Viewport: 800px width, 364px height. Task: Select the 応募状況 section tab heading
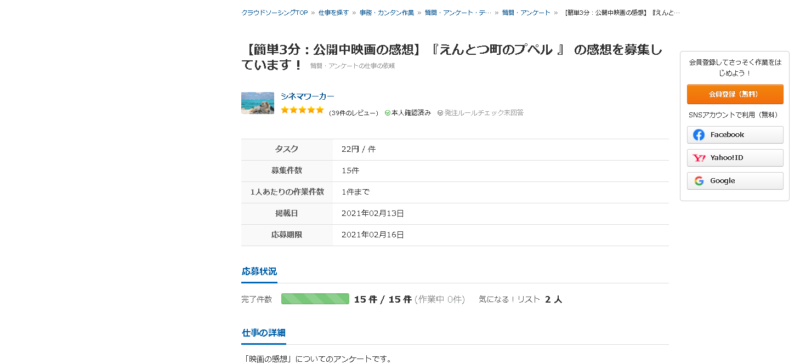click(259, 272)
